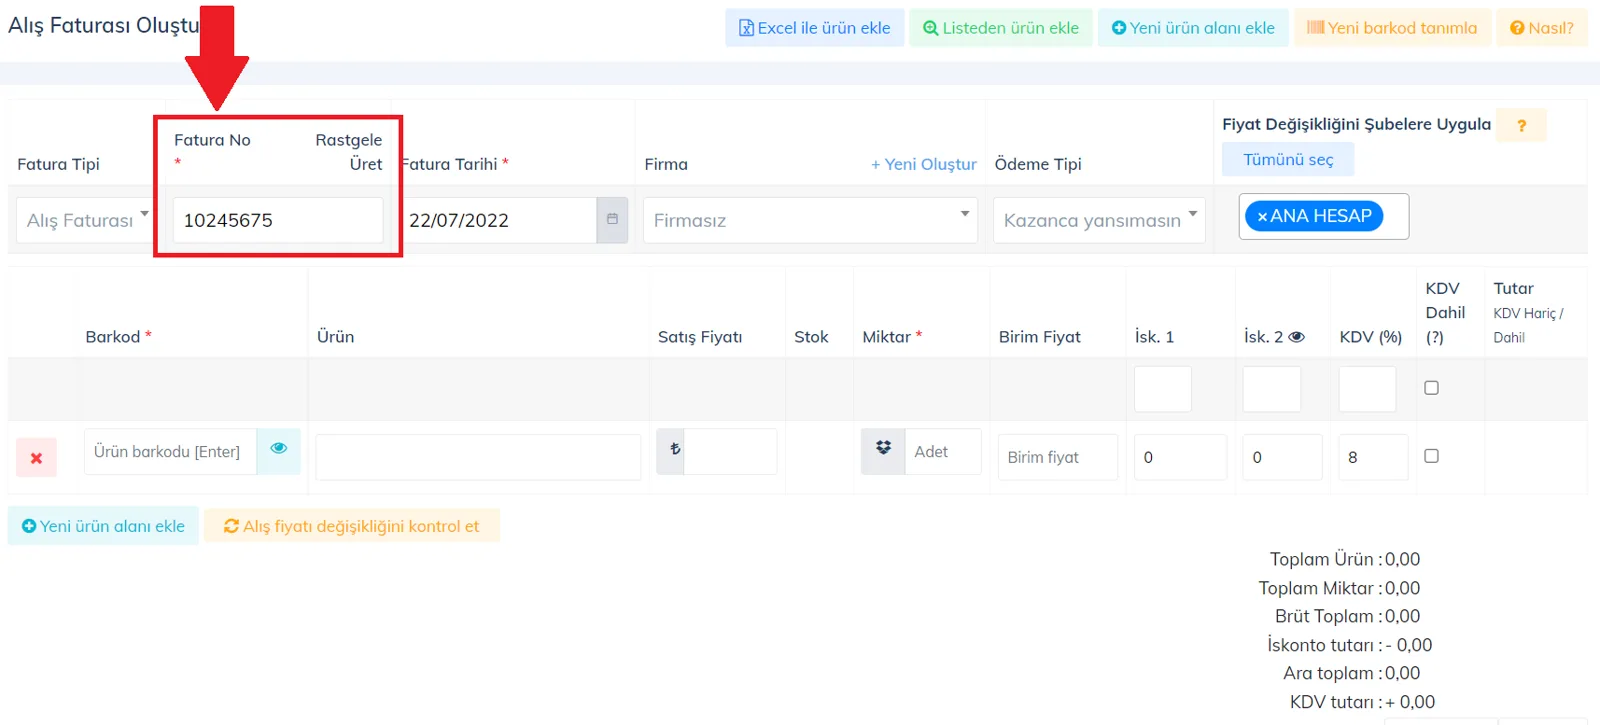Tick the KDV Dahil checkbox in product row
The height and width of the screenshot is (725, 1600).
coord(1431,456)
